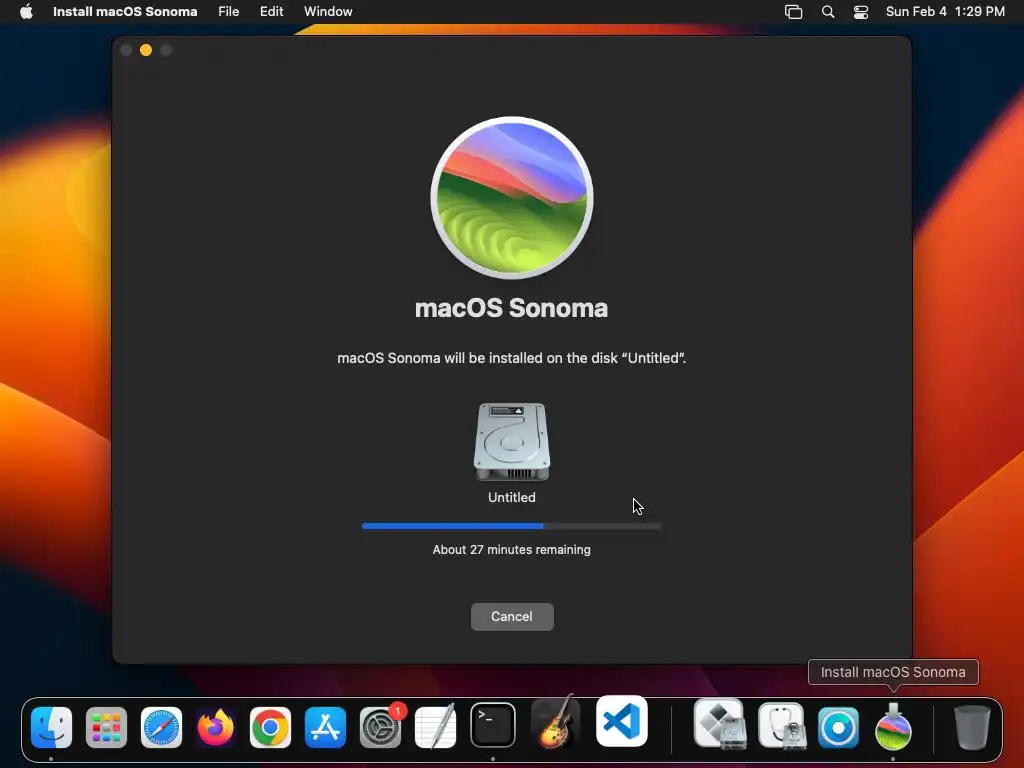Open the Trash in the Dock
The width and height of the screenshot is (1024, 768).
(x=972, y=727)
